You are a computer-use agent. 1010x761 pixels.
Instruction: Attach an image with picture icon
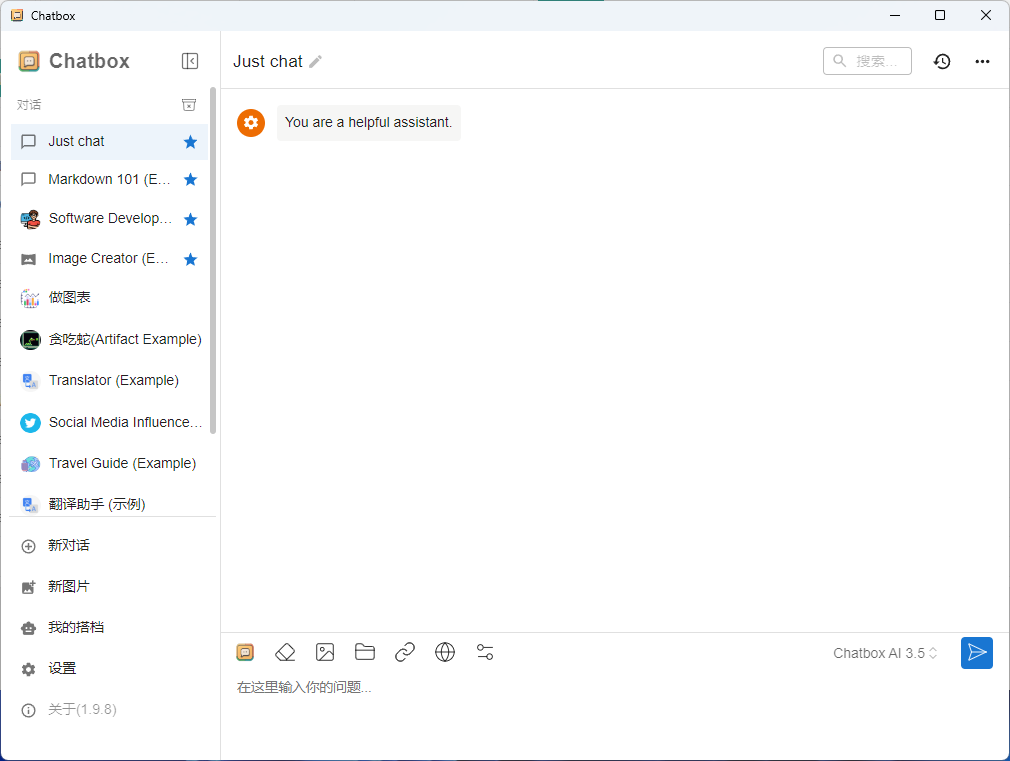tap(325, 652)
